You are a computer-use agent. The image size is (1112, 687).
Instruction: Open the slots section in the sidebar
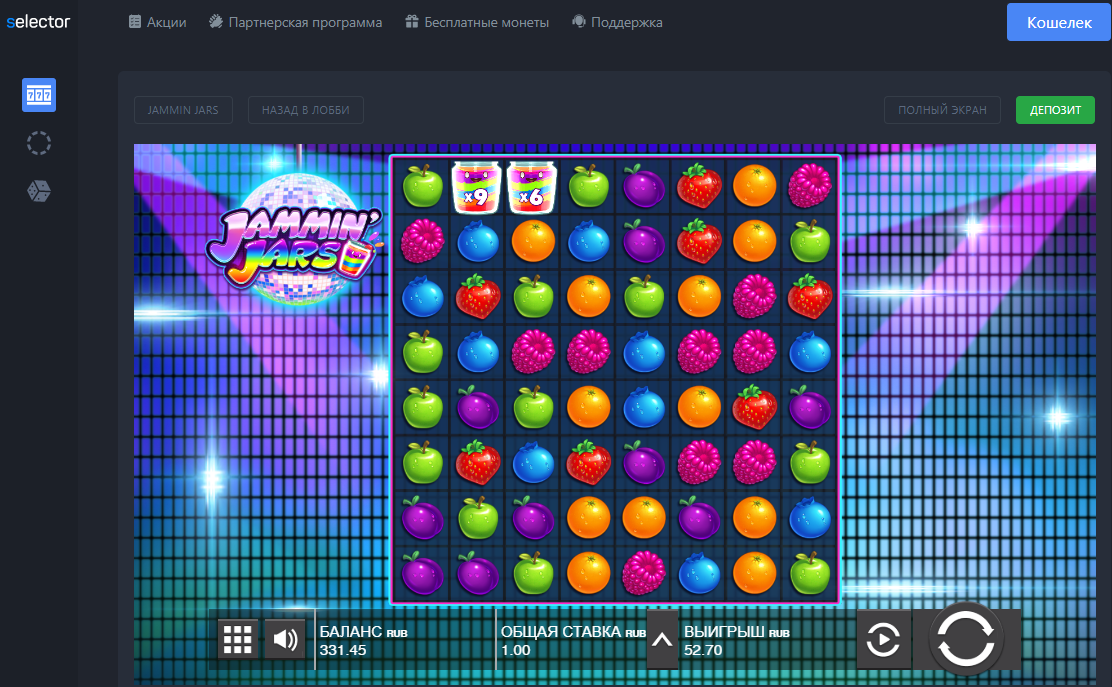(x=39, y=95)
